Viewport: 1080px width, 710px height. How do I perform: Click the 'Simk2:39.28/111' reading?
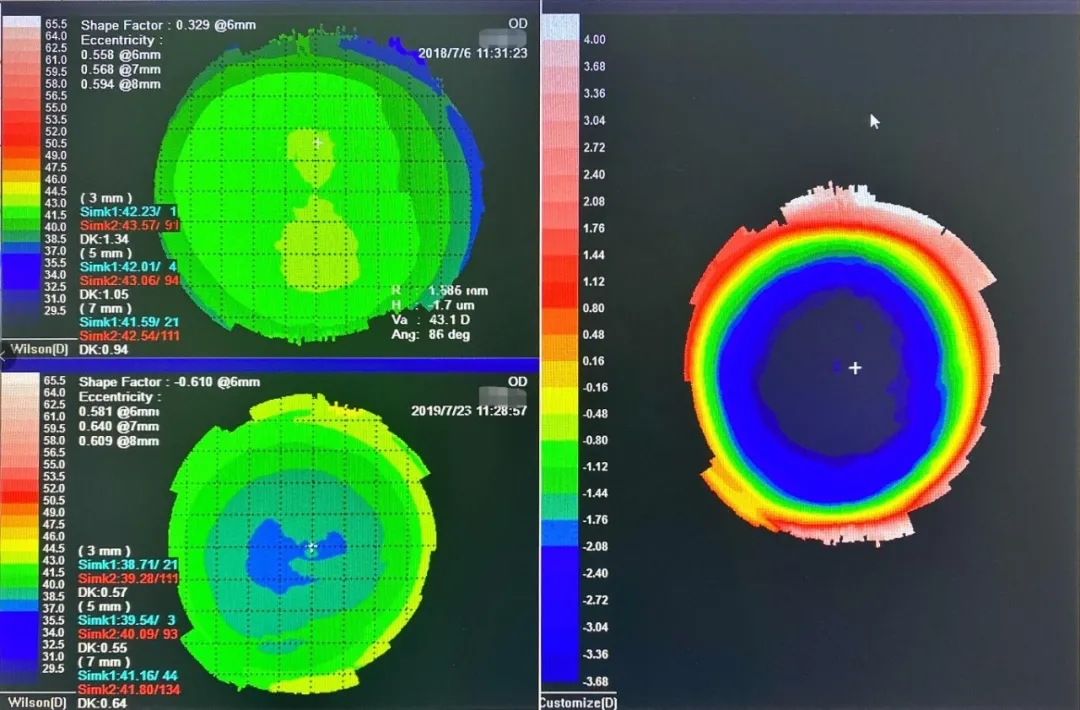[128, 578]
